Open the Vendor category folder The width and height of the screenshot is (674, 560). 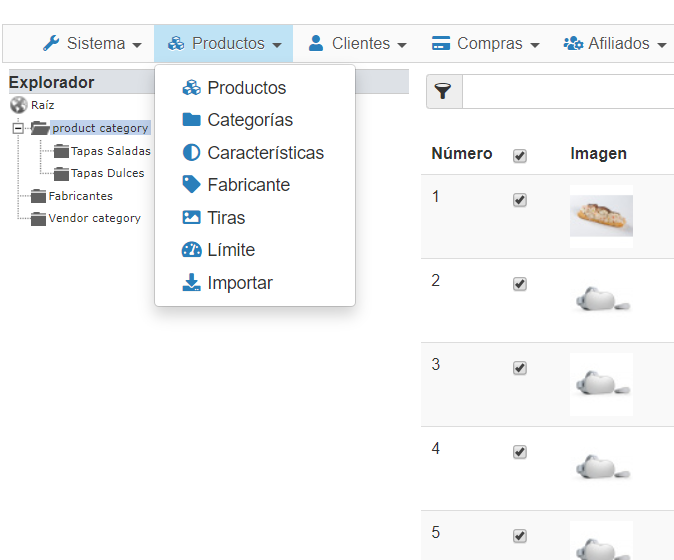pyautogui.click(x=94, y=218)
